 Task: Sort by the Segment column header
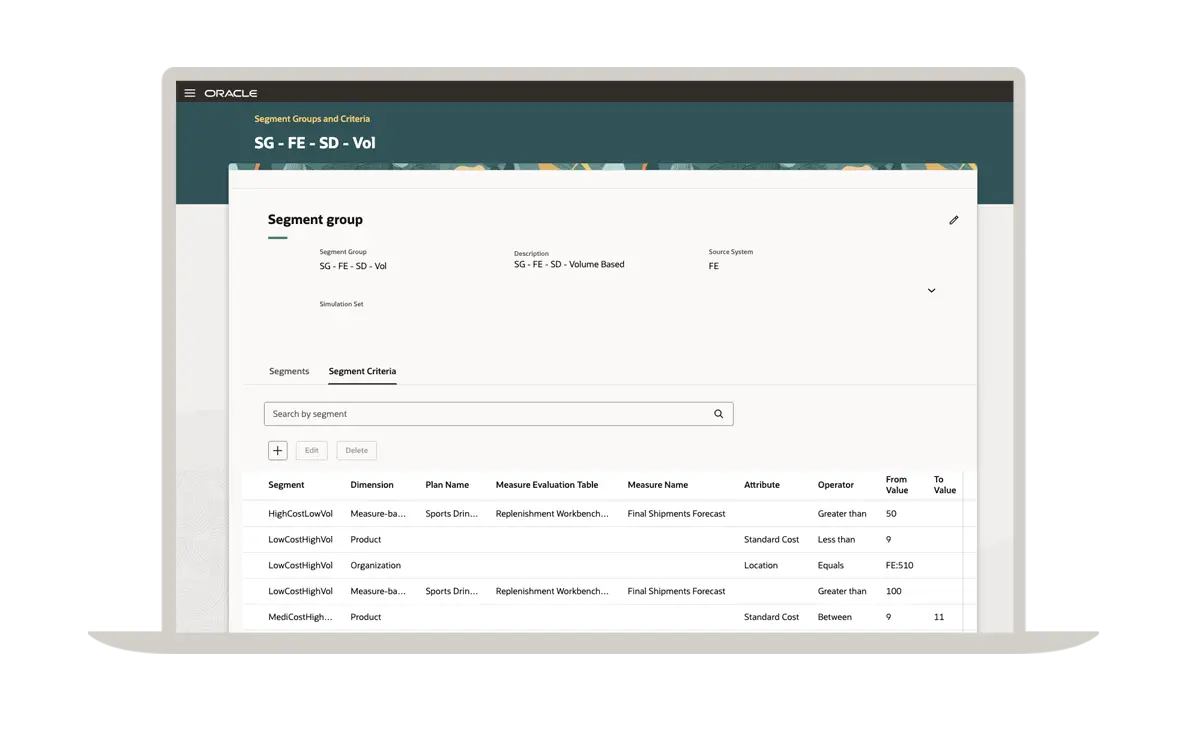[286, 485]
